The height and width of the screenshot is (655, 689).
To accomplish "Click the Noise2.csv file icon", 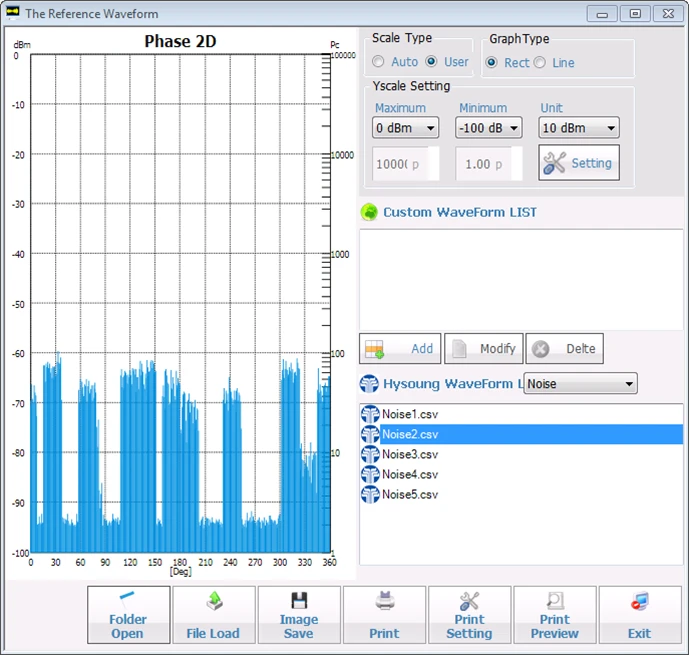I will [370, 434].
